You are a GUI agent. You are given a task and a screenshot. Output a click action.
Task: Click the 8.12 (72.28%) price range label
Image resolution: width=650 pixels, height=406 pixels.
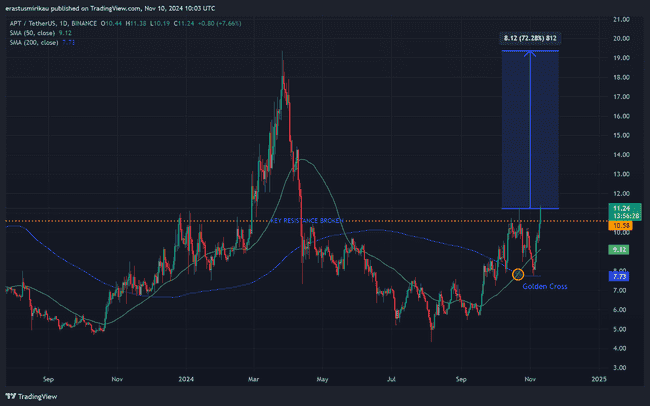point(529,40)
